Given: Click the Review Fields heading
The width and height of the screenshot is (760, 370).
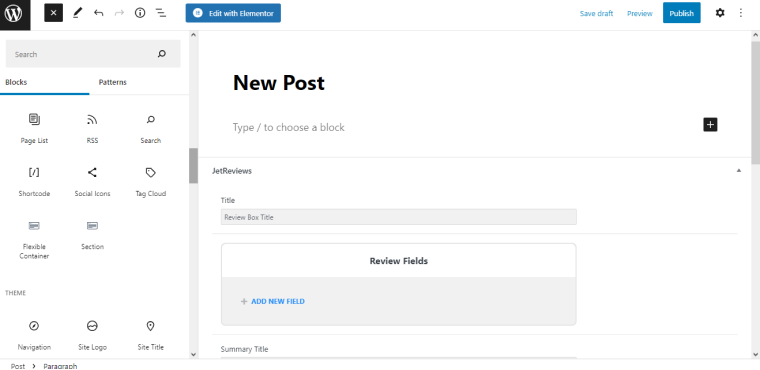Looking at the screenshot, I should pyautogui.click(x=398, y=261).
